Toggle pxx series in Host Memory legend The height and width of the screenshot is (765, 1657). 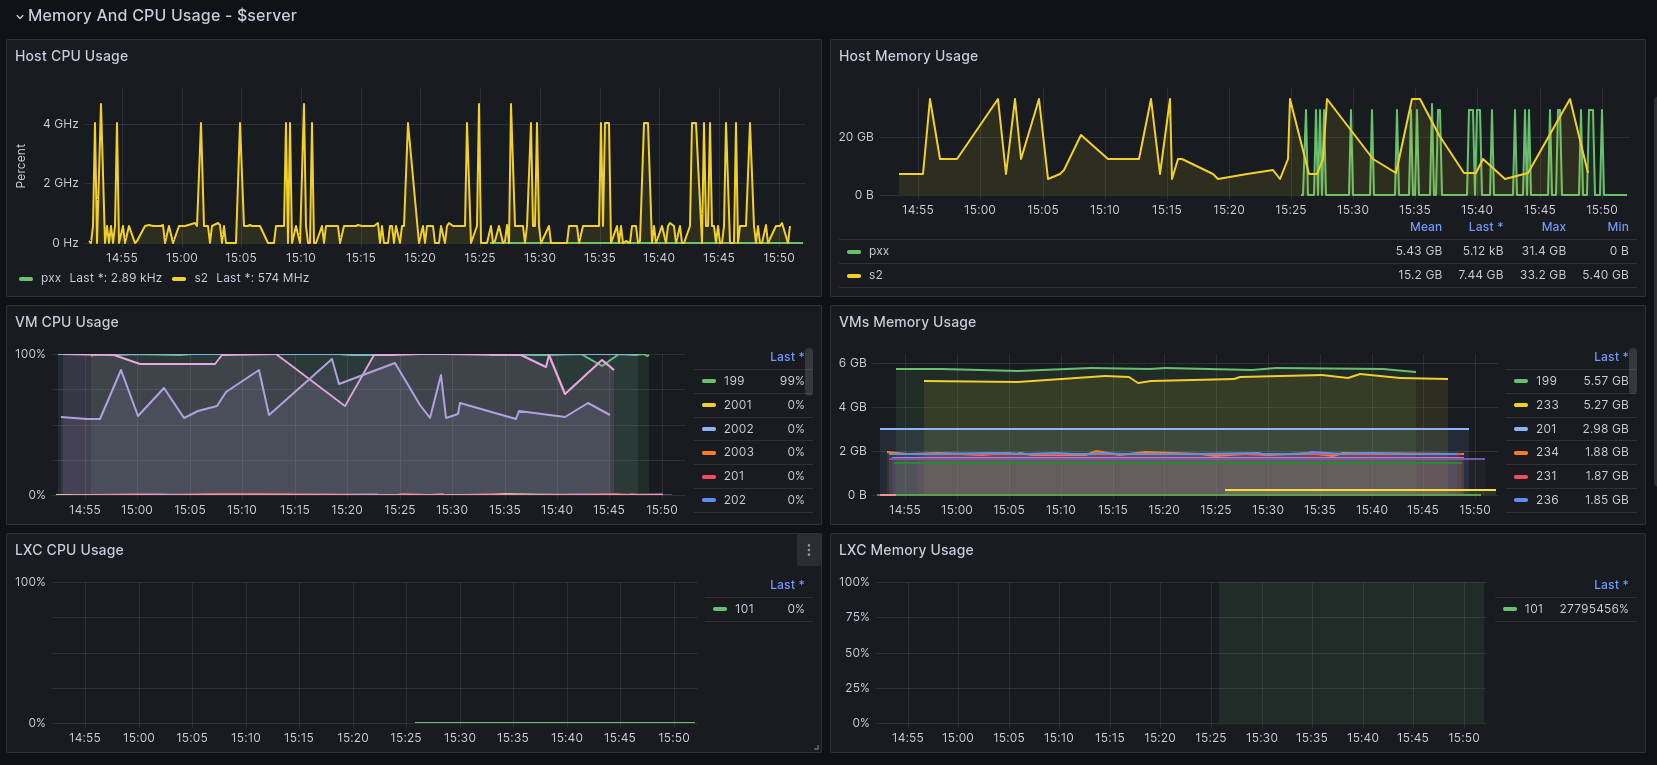point(879,251)
